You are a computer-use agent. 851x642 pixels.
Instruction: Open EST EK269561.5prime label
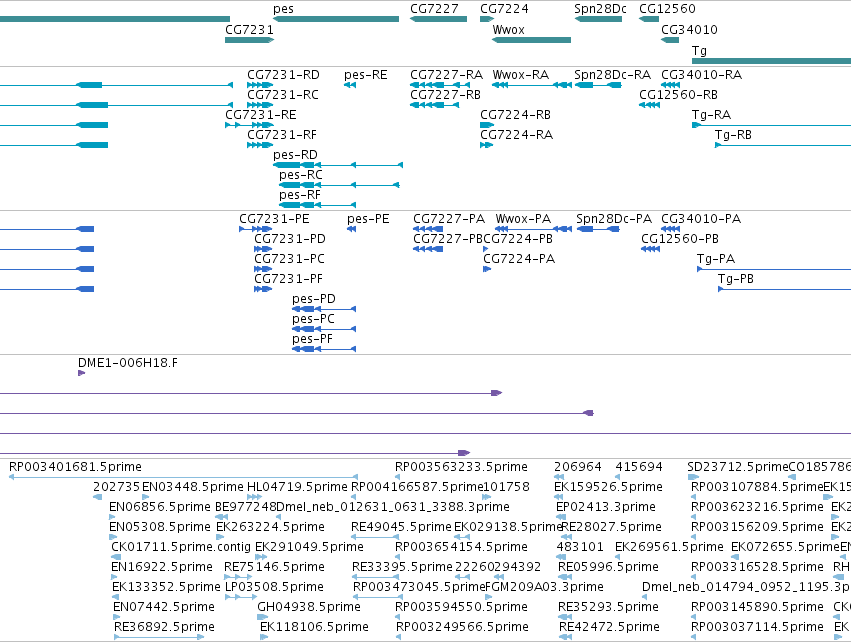669,547
